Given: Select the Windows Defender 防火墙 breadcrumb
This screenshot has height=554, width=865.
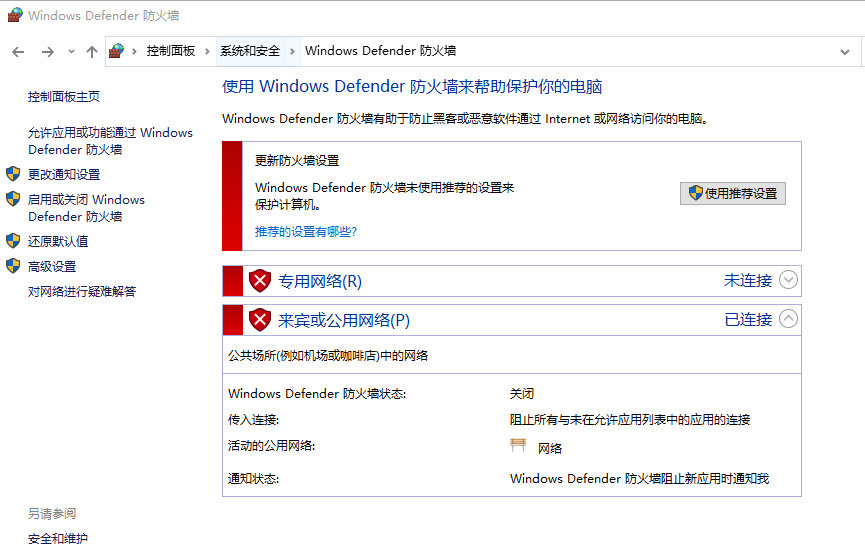Looking at the screenshot, I should 381,51.
